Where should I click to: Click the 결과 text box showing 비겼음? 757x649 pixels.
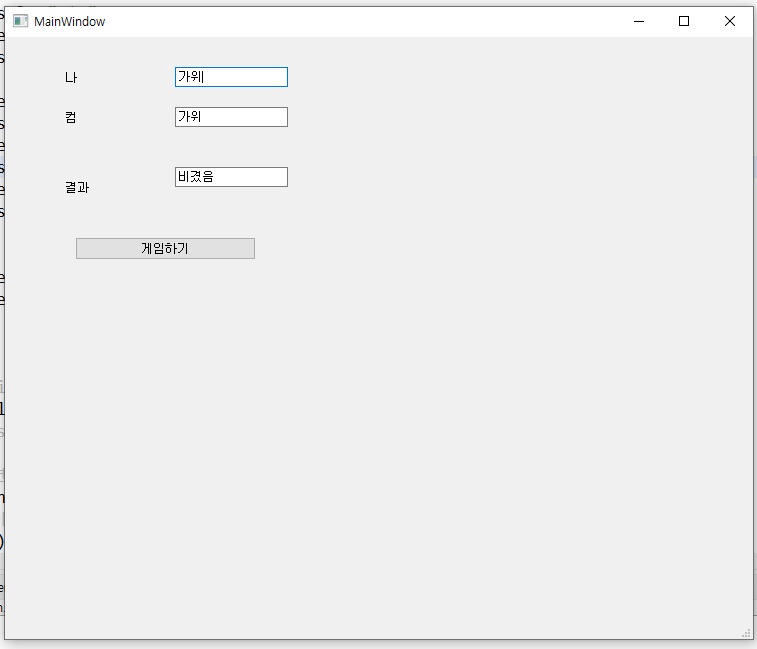[x=231, y=177]
